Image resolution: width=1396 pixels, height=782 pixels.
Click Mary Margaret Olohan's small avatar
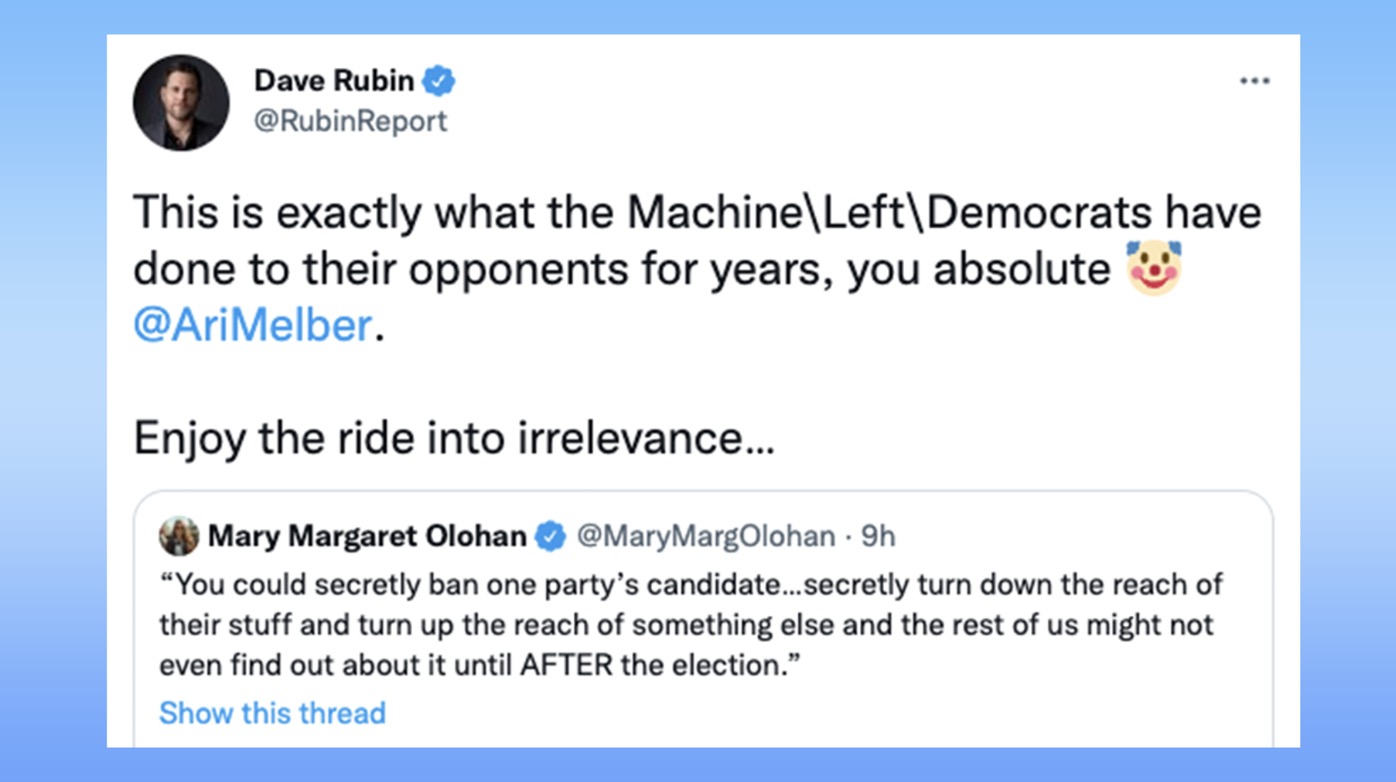click(179, 536)
